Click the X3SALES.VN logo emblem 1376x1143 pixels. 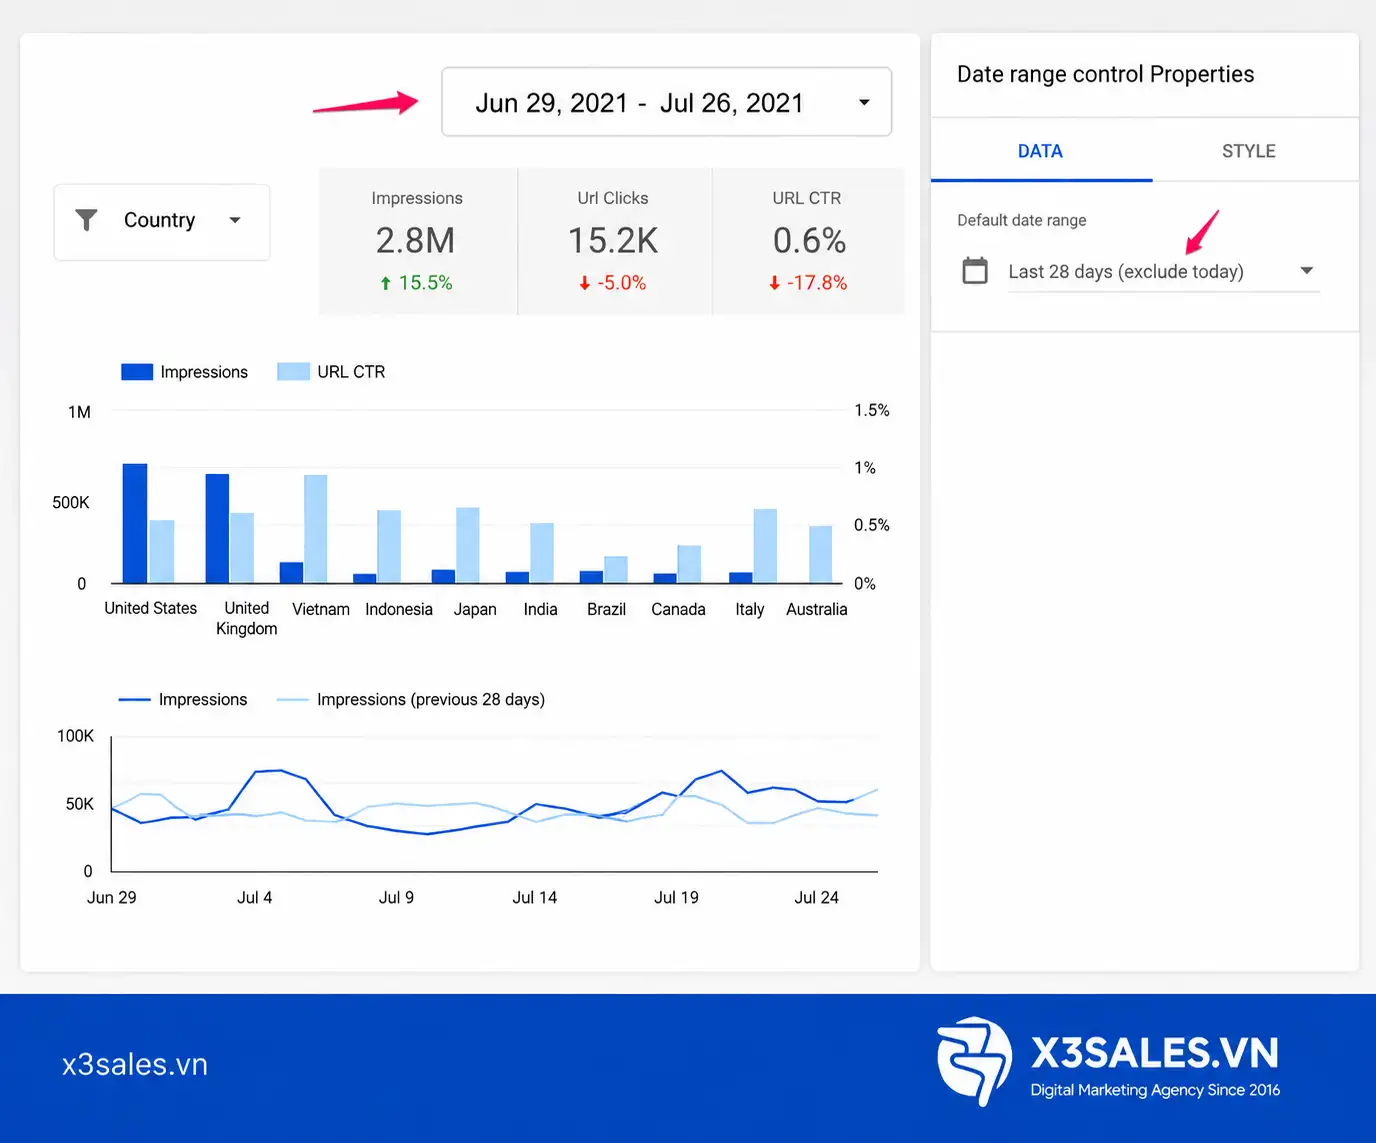tap(974, 1061)
